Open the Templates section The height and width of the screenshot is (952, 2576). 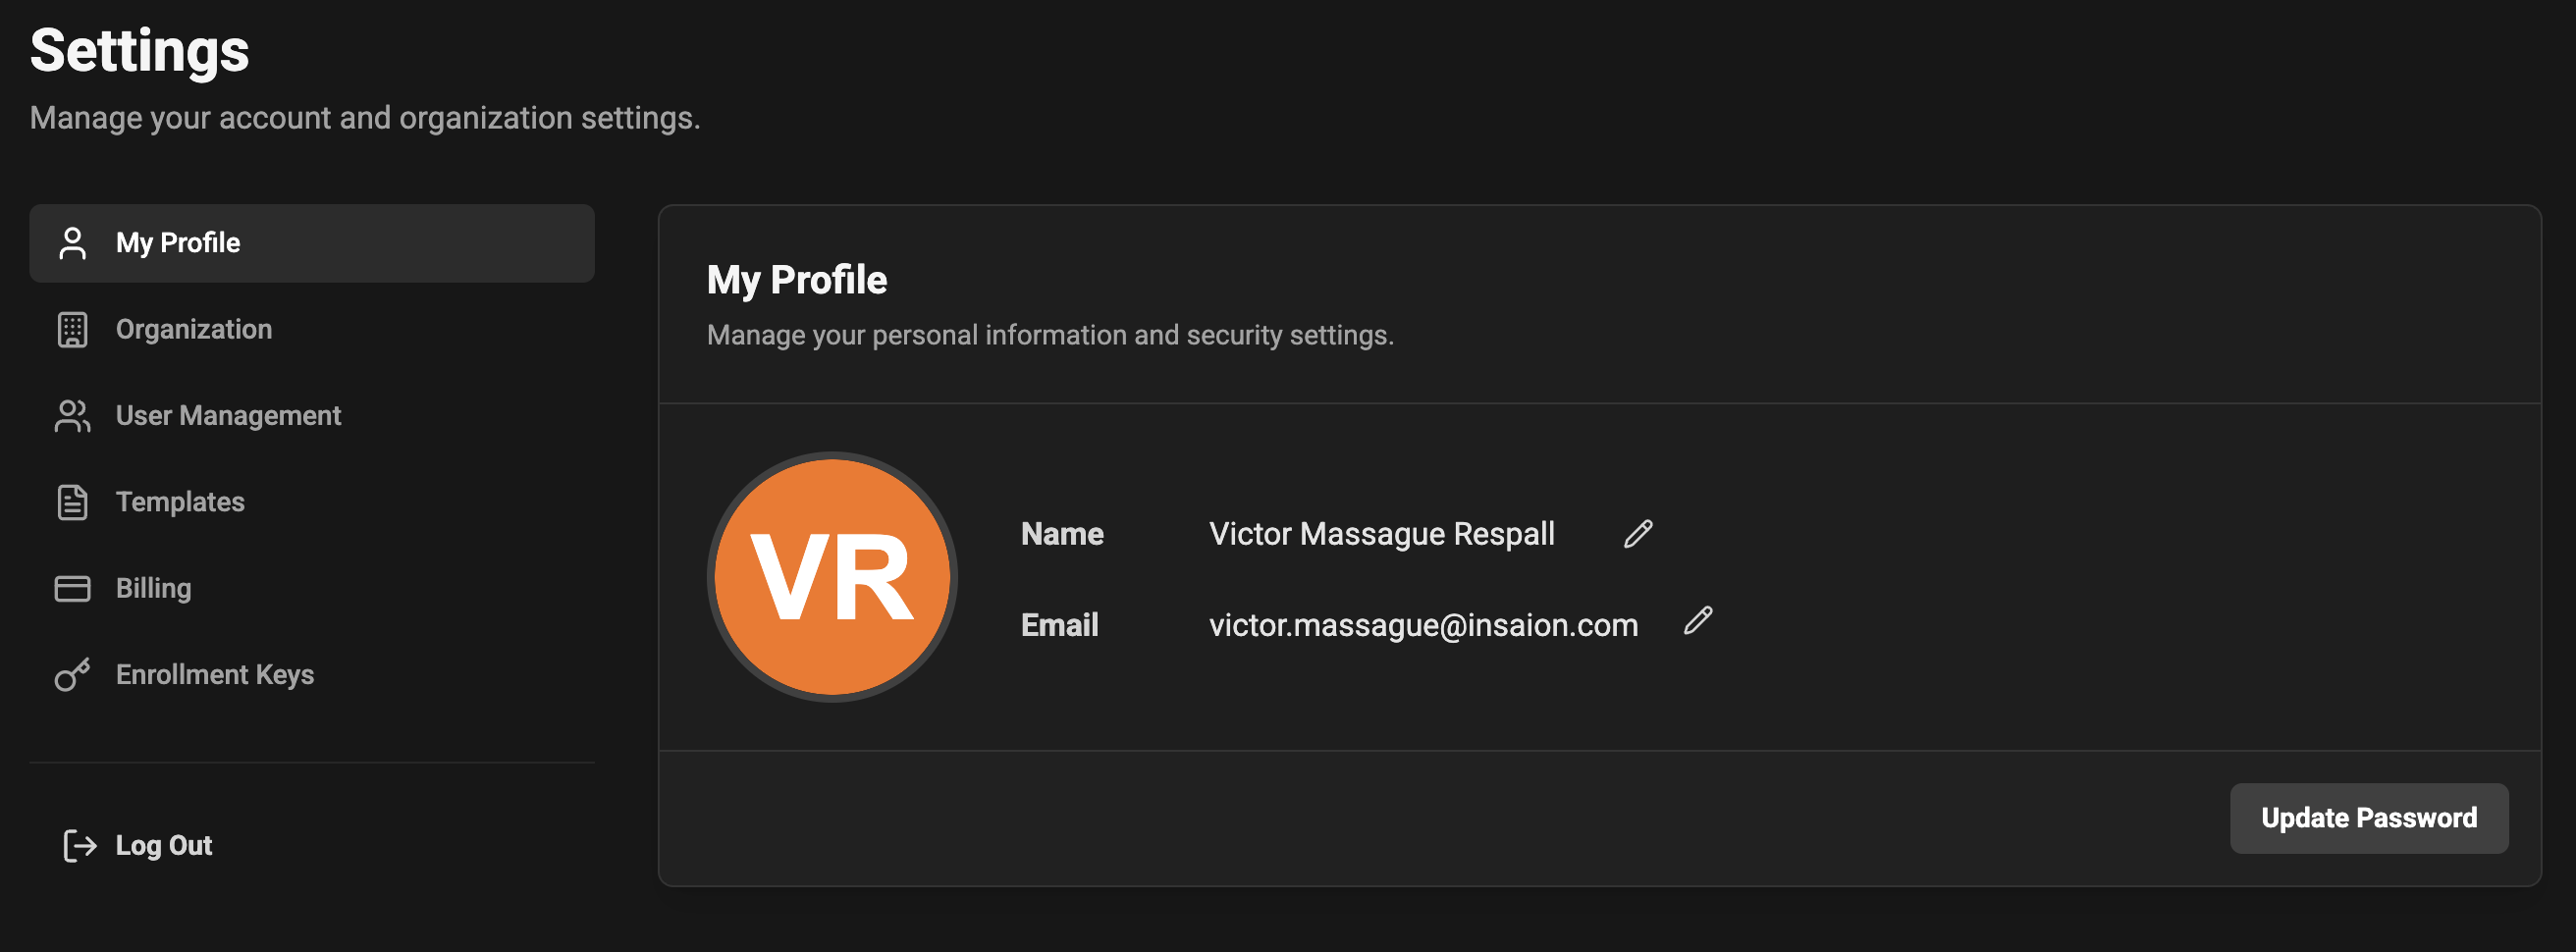pos(180,501)
